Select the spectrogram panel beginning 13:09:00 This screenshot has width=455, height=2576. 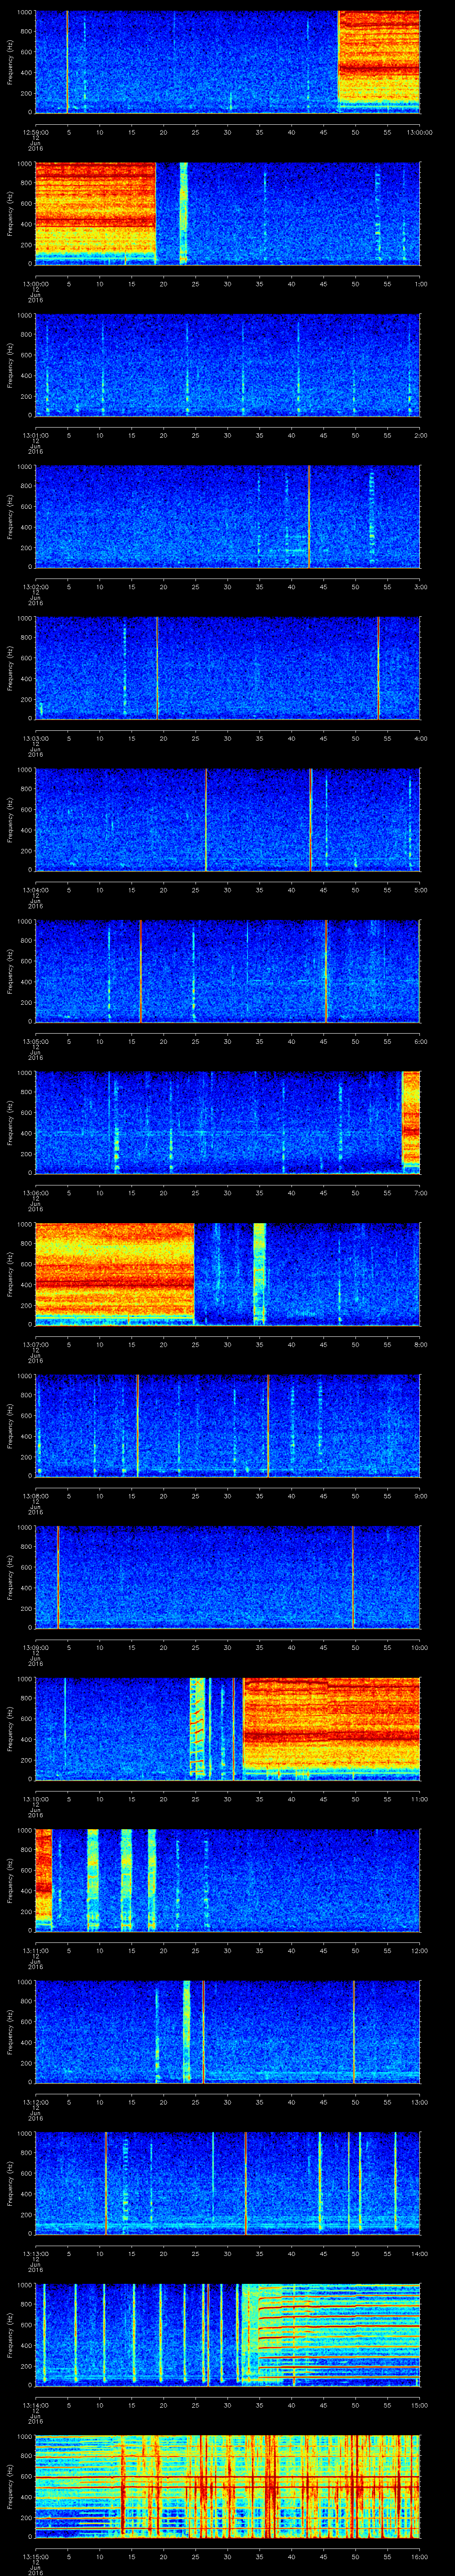pos(227,1576)
